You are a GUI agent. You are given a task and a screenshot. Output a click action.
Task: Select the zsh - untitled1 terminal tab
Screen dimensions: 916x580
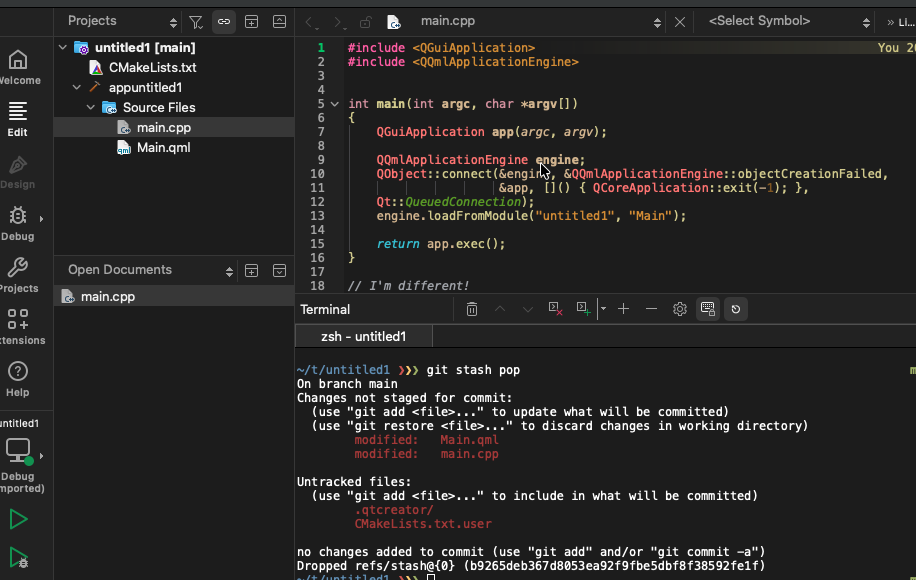coord(363,336)
